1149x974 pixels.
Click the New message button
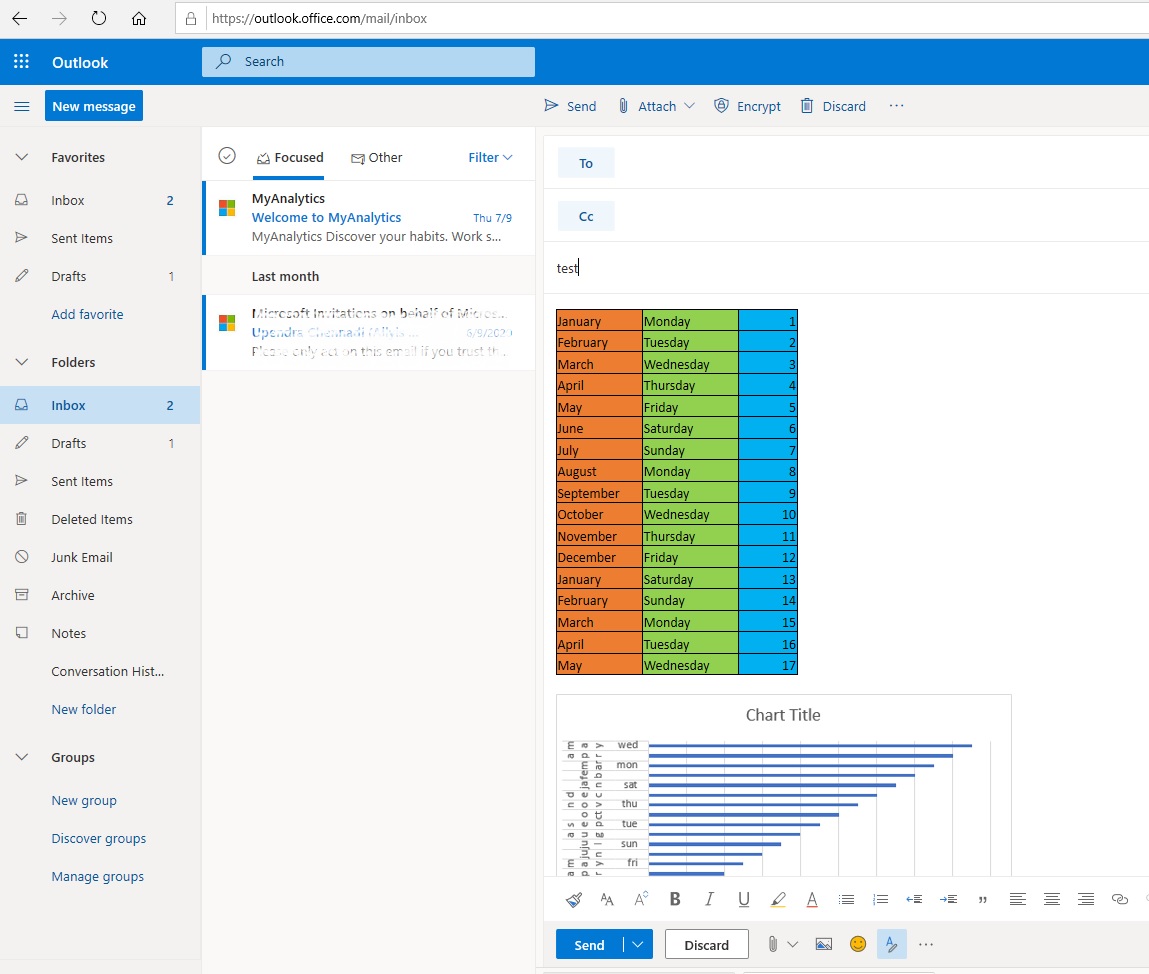94,106
